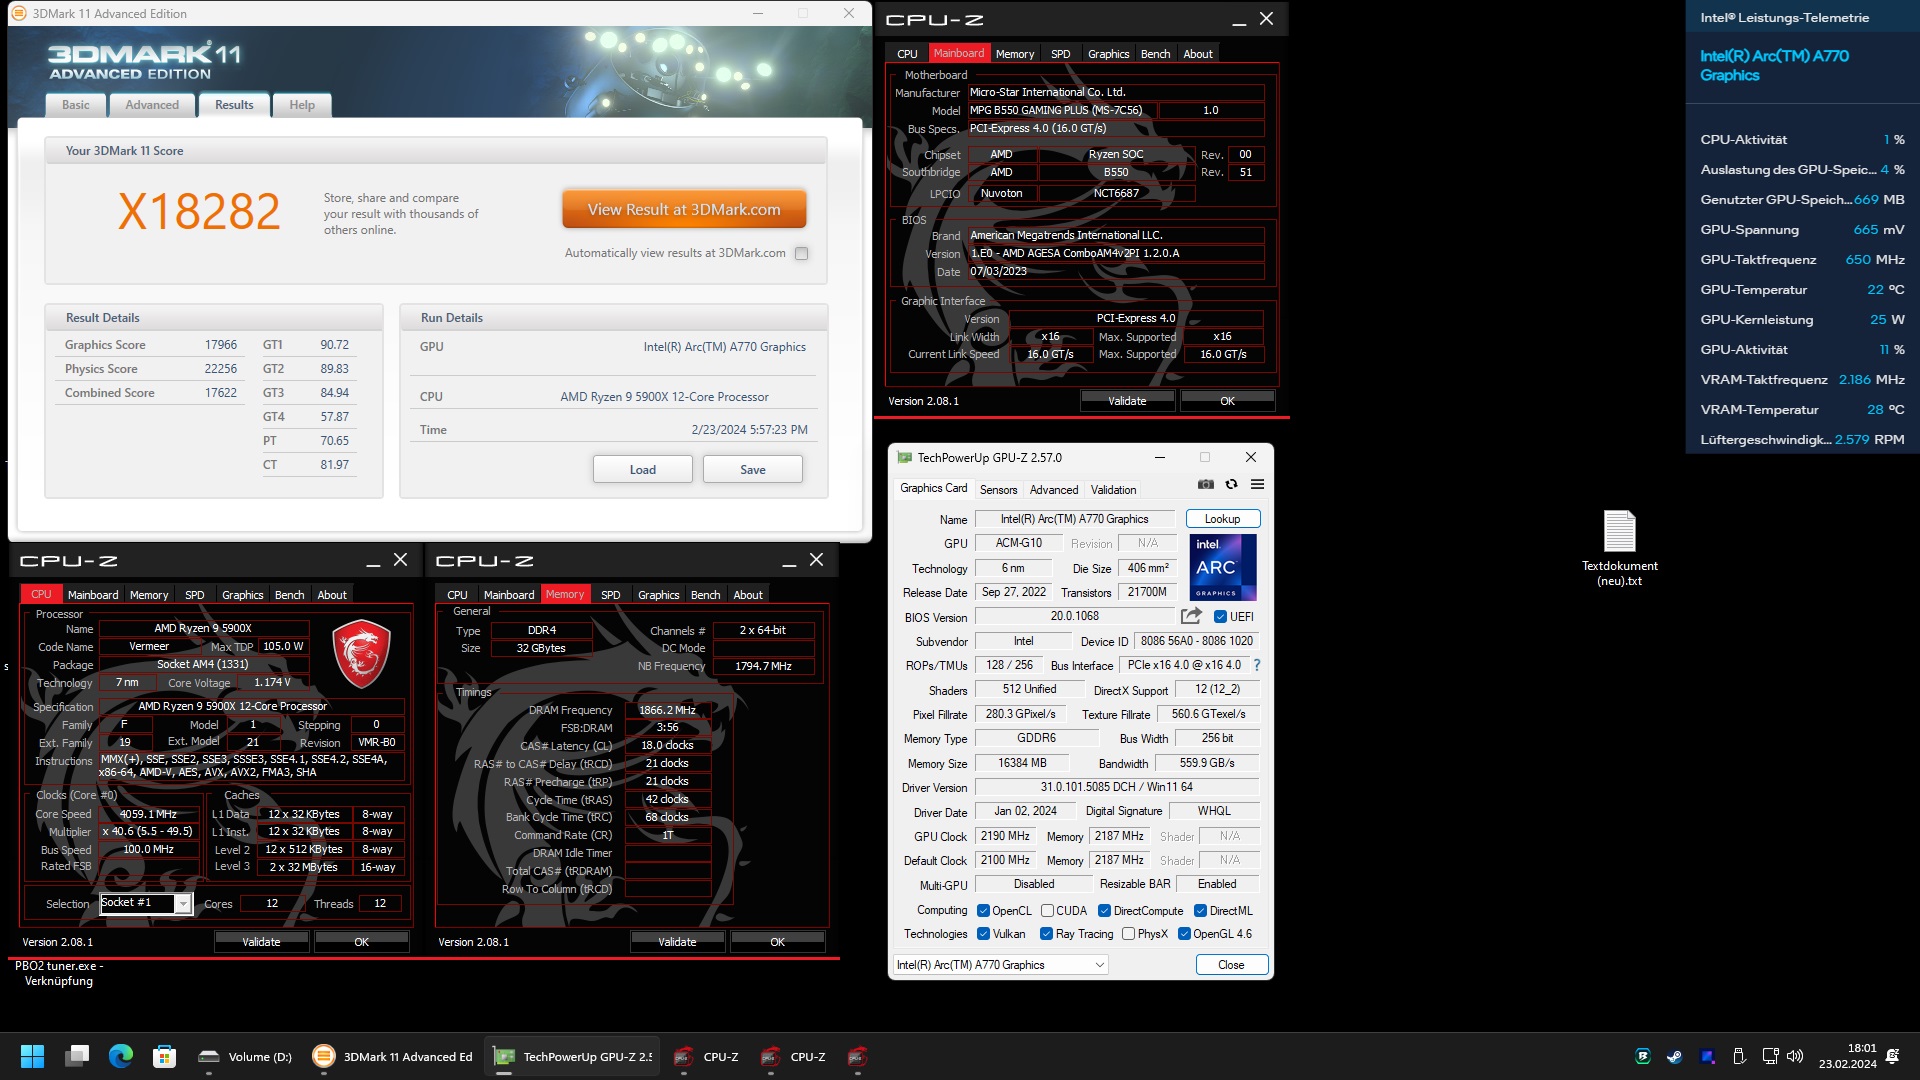Click the taskbar clock showing 18:01

coord(1847,1056)
